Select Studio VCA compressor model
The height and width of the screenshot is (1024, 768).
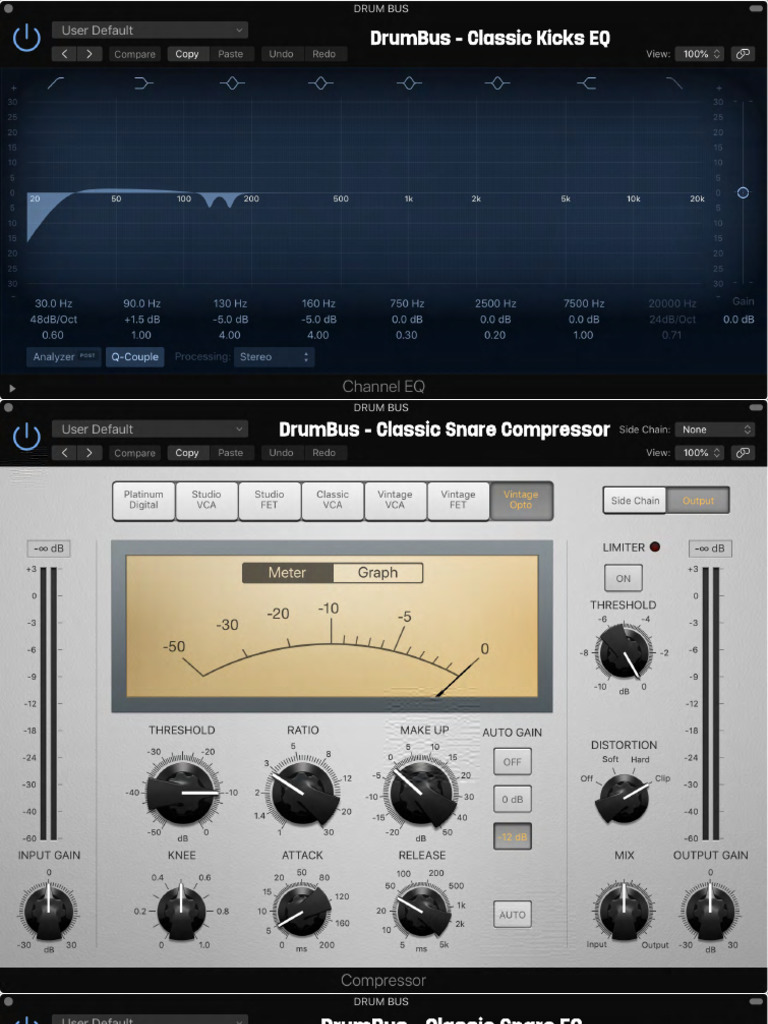[206, 500]
